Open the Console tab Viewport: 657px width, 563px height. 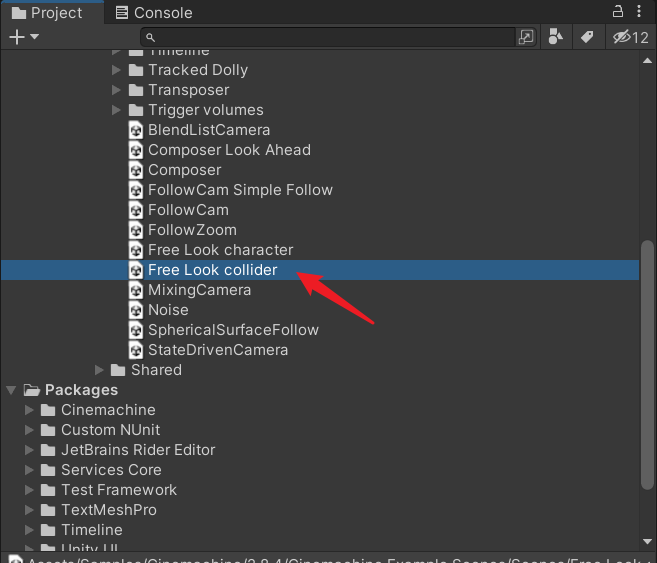click(x=154, y=13)
